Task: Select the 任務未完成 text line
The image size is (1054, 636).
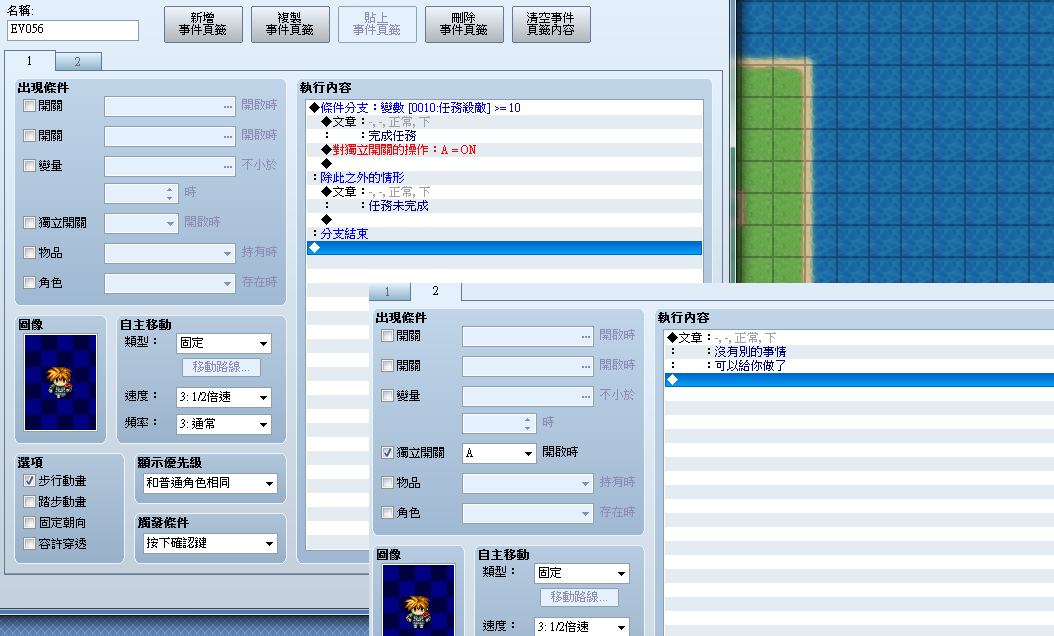Action: point(505,206)
